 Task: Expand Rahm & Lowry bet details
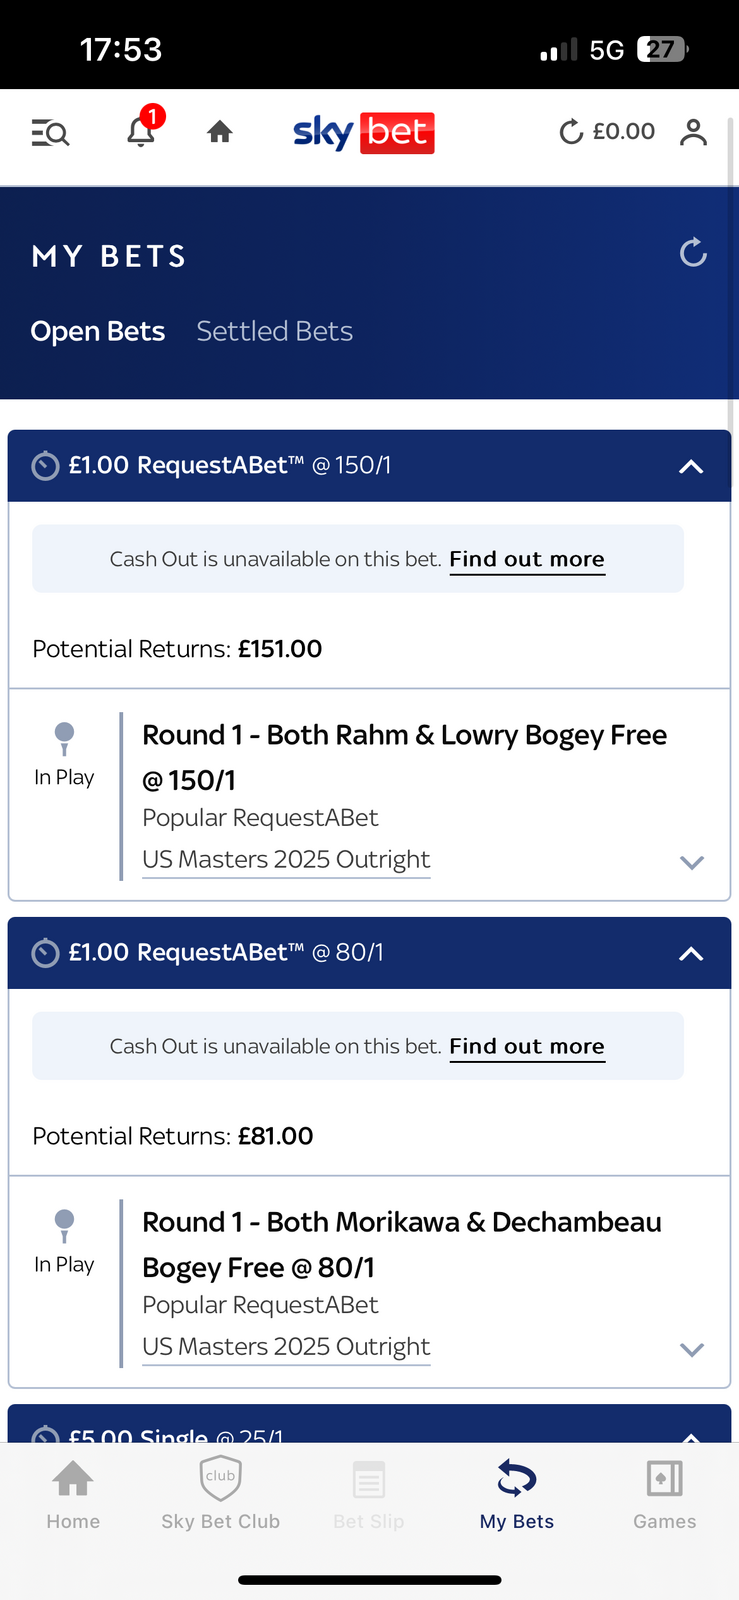[692, 862]
